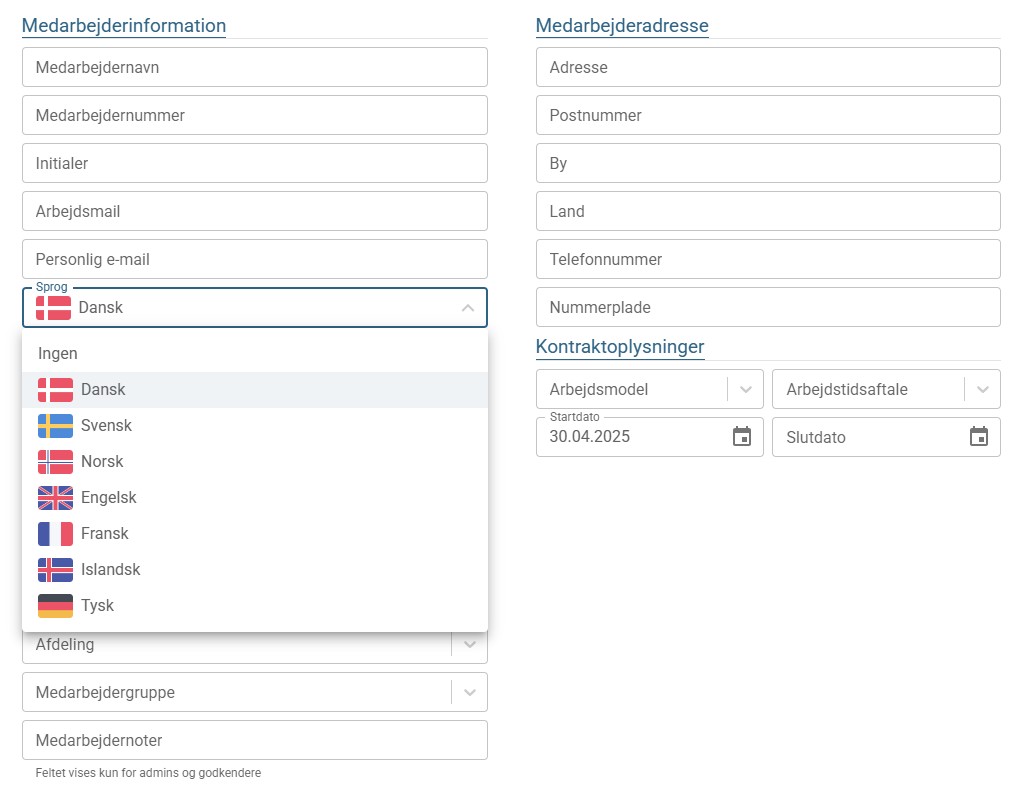The width and height of the screenshot is (1009, 789).
Task: Expand the Arbejdstidsaftale dropdown
Action: 982,389
